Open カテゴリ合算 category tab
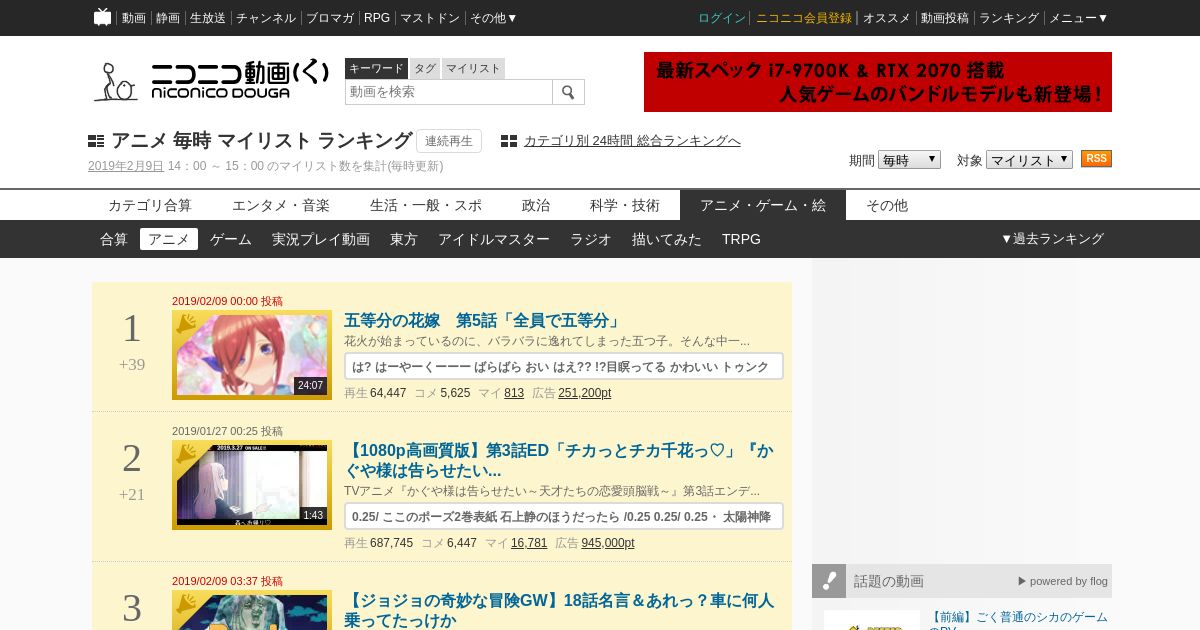The height and width of the screenshot is (630, 1200). point(150,205)
